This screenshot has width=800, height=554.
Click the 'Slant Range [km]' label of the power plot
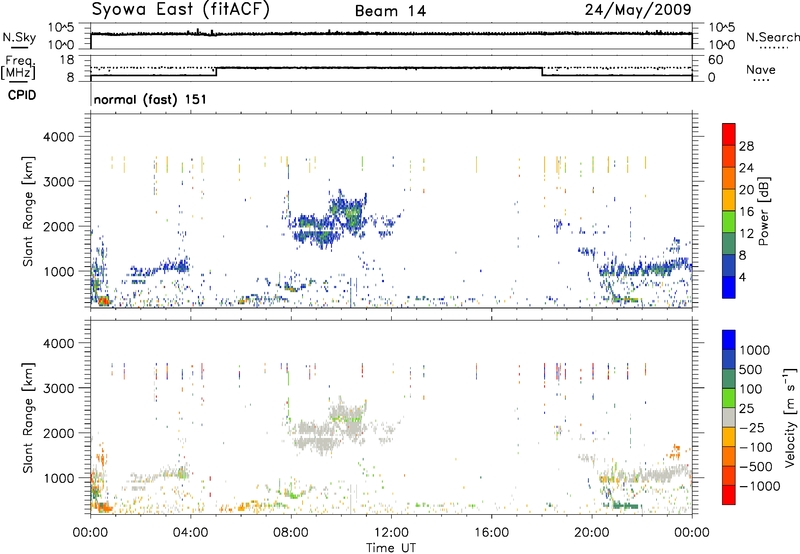pyautogui.click(x=29, y=211)
